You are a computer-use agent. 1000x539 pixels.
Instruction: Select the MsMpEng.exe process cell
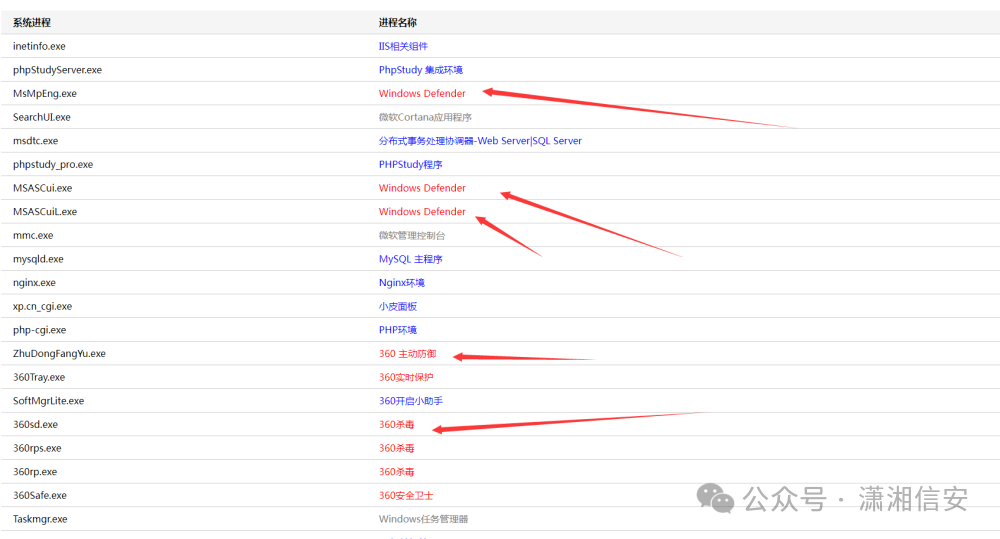[x=45, y=94]
